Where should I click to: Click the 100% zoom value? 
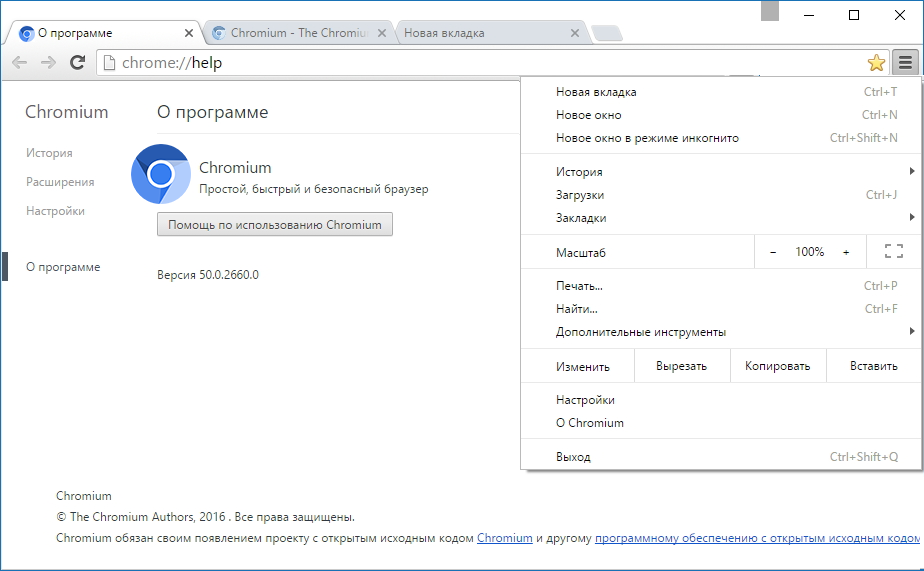(x=810, y=252)
